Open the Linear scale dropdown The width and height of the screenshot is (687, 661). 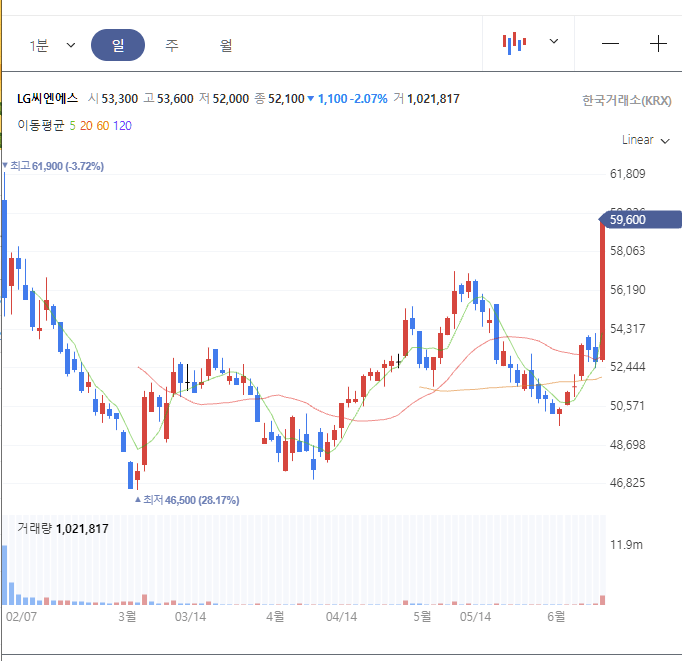(645, 140)
